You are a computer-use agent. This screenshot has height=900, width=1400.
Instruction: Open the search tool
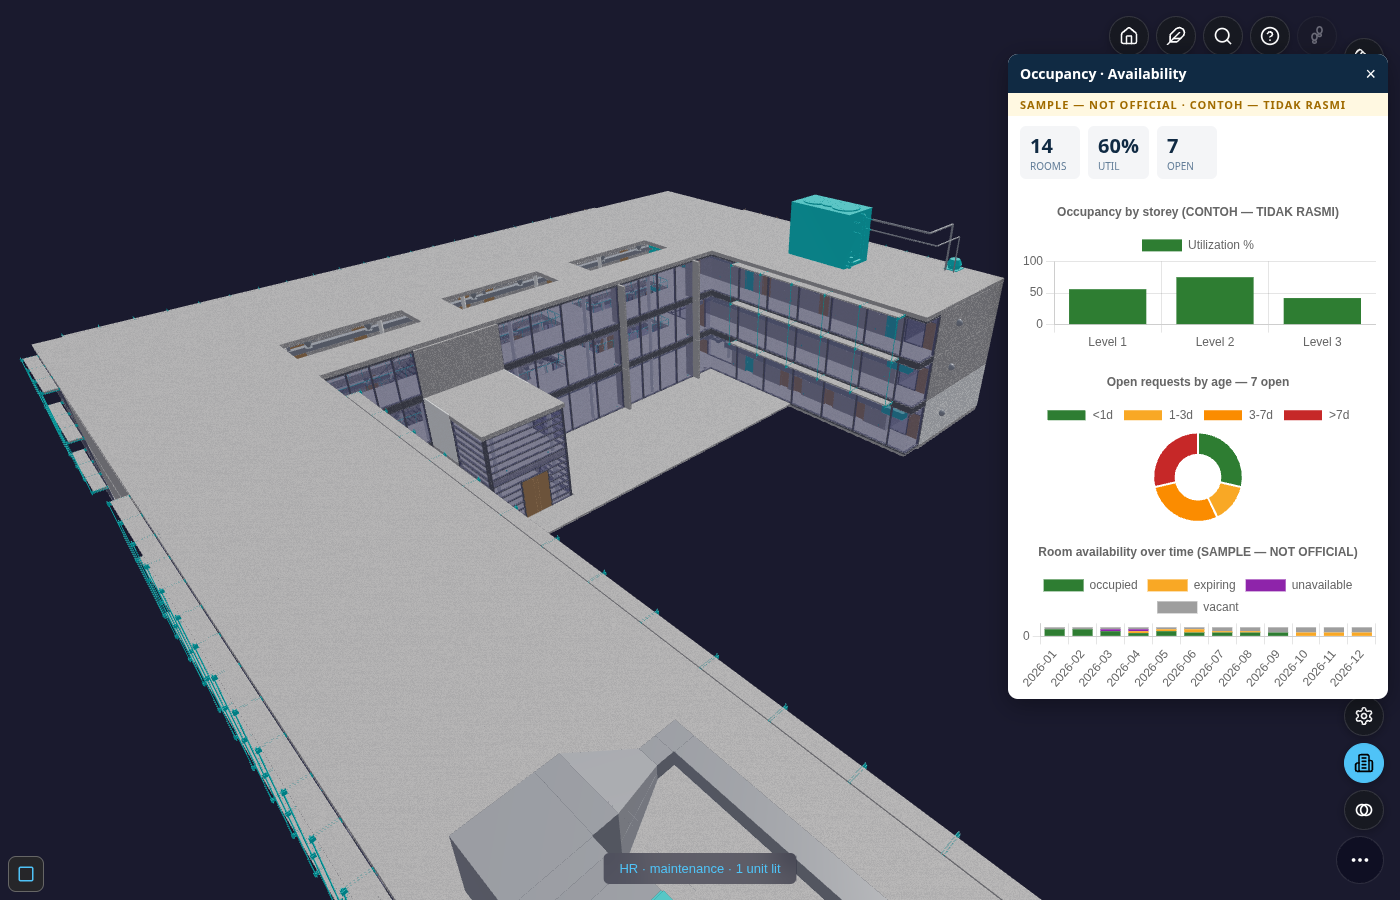pyautogui.click(x=1223, y=36)
